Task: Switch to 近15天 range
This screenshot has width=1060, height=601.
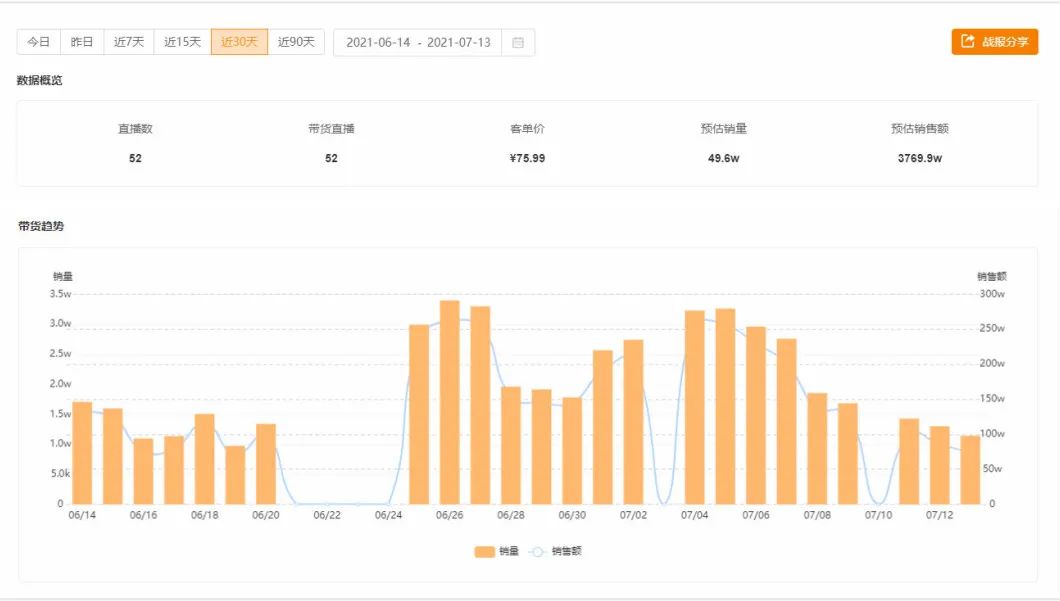Action: 182,42
